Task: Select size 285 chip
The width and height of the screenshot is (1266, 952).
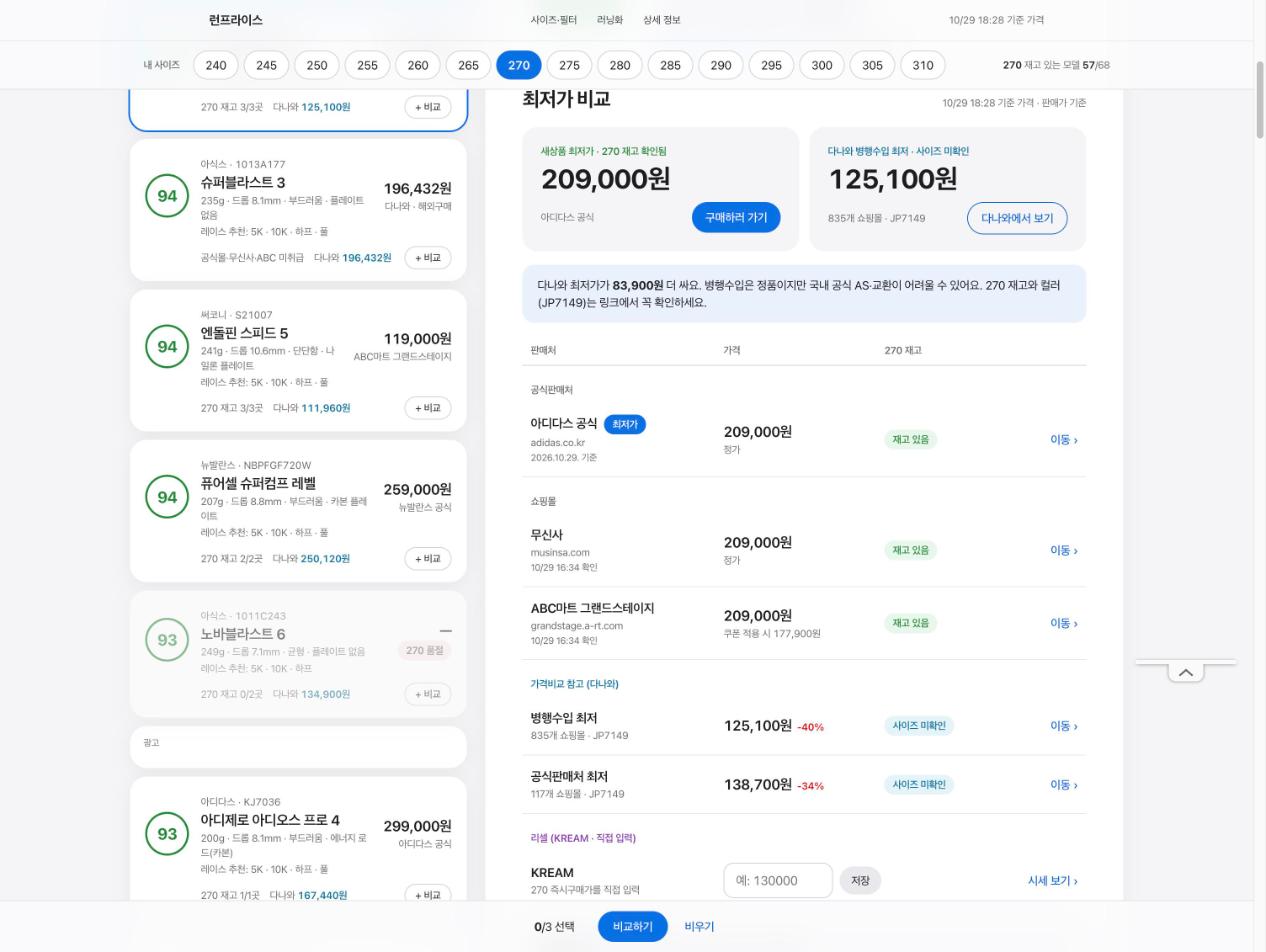Action: click(670, 65)
